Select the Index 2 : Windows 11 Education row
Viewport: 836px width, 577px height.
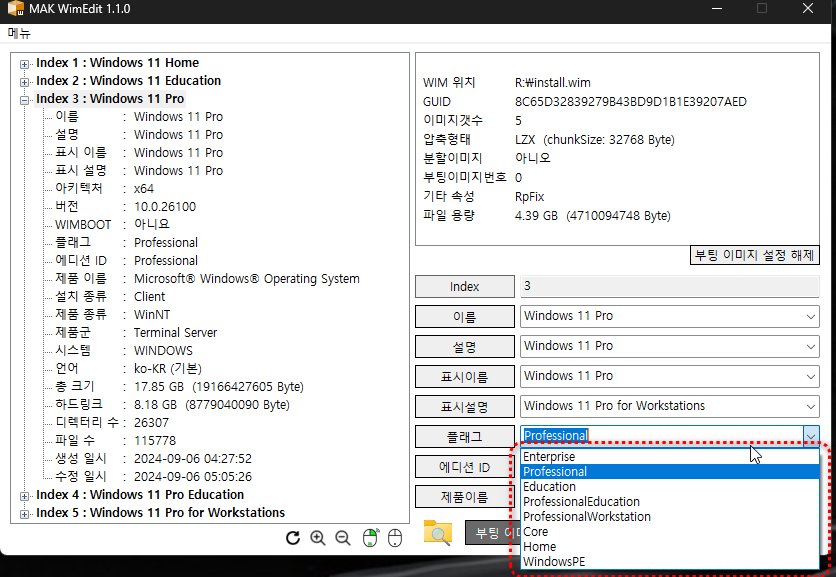pos(128,81)
